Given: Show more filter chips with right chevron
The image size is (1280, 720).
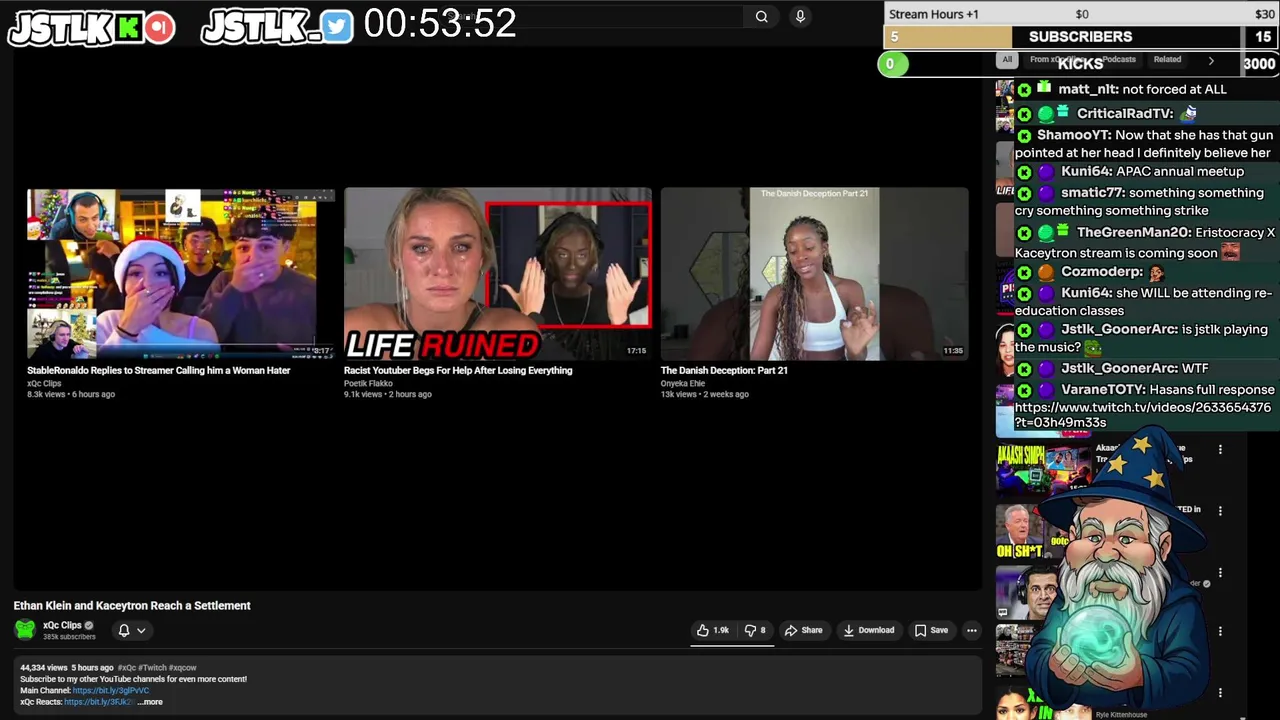Looking at the screenshot, I should (1211, 60).
